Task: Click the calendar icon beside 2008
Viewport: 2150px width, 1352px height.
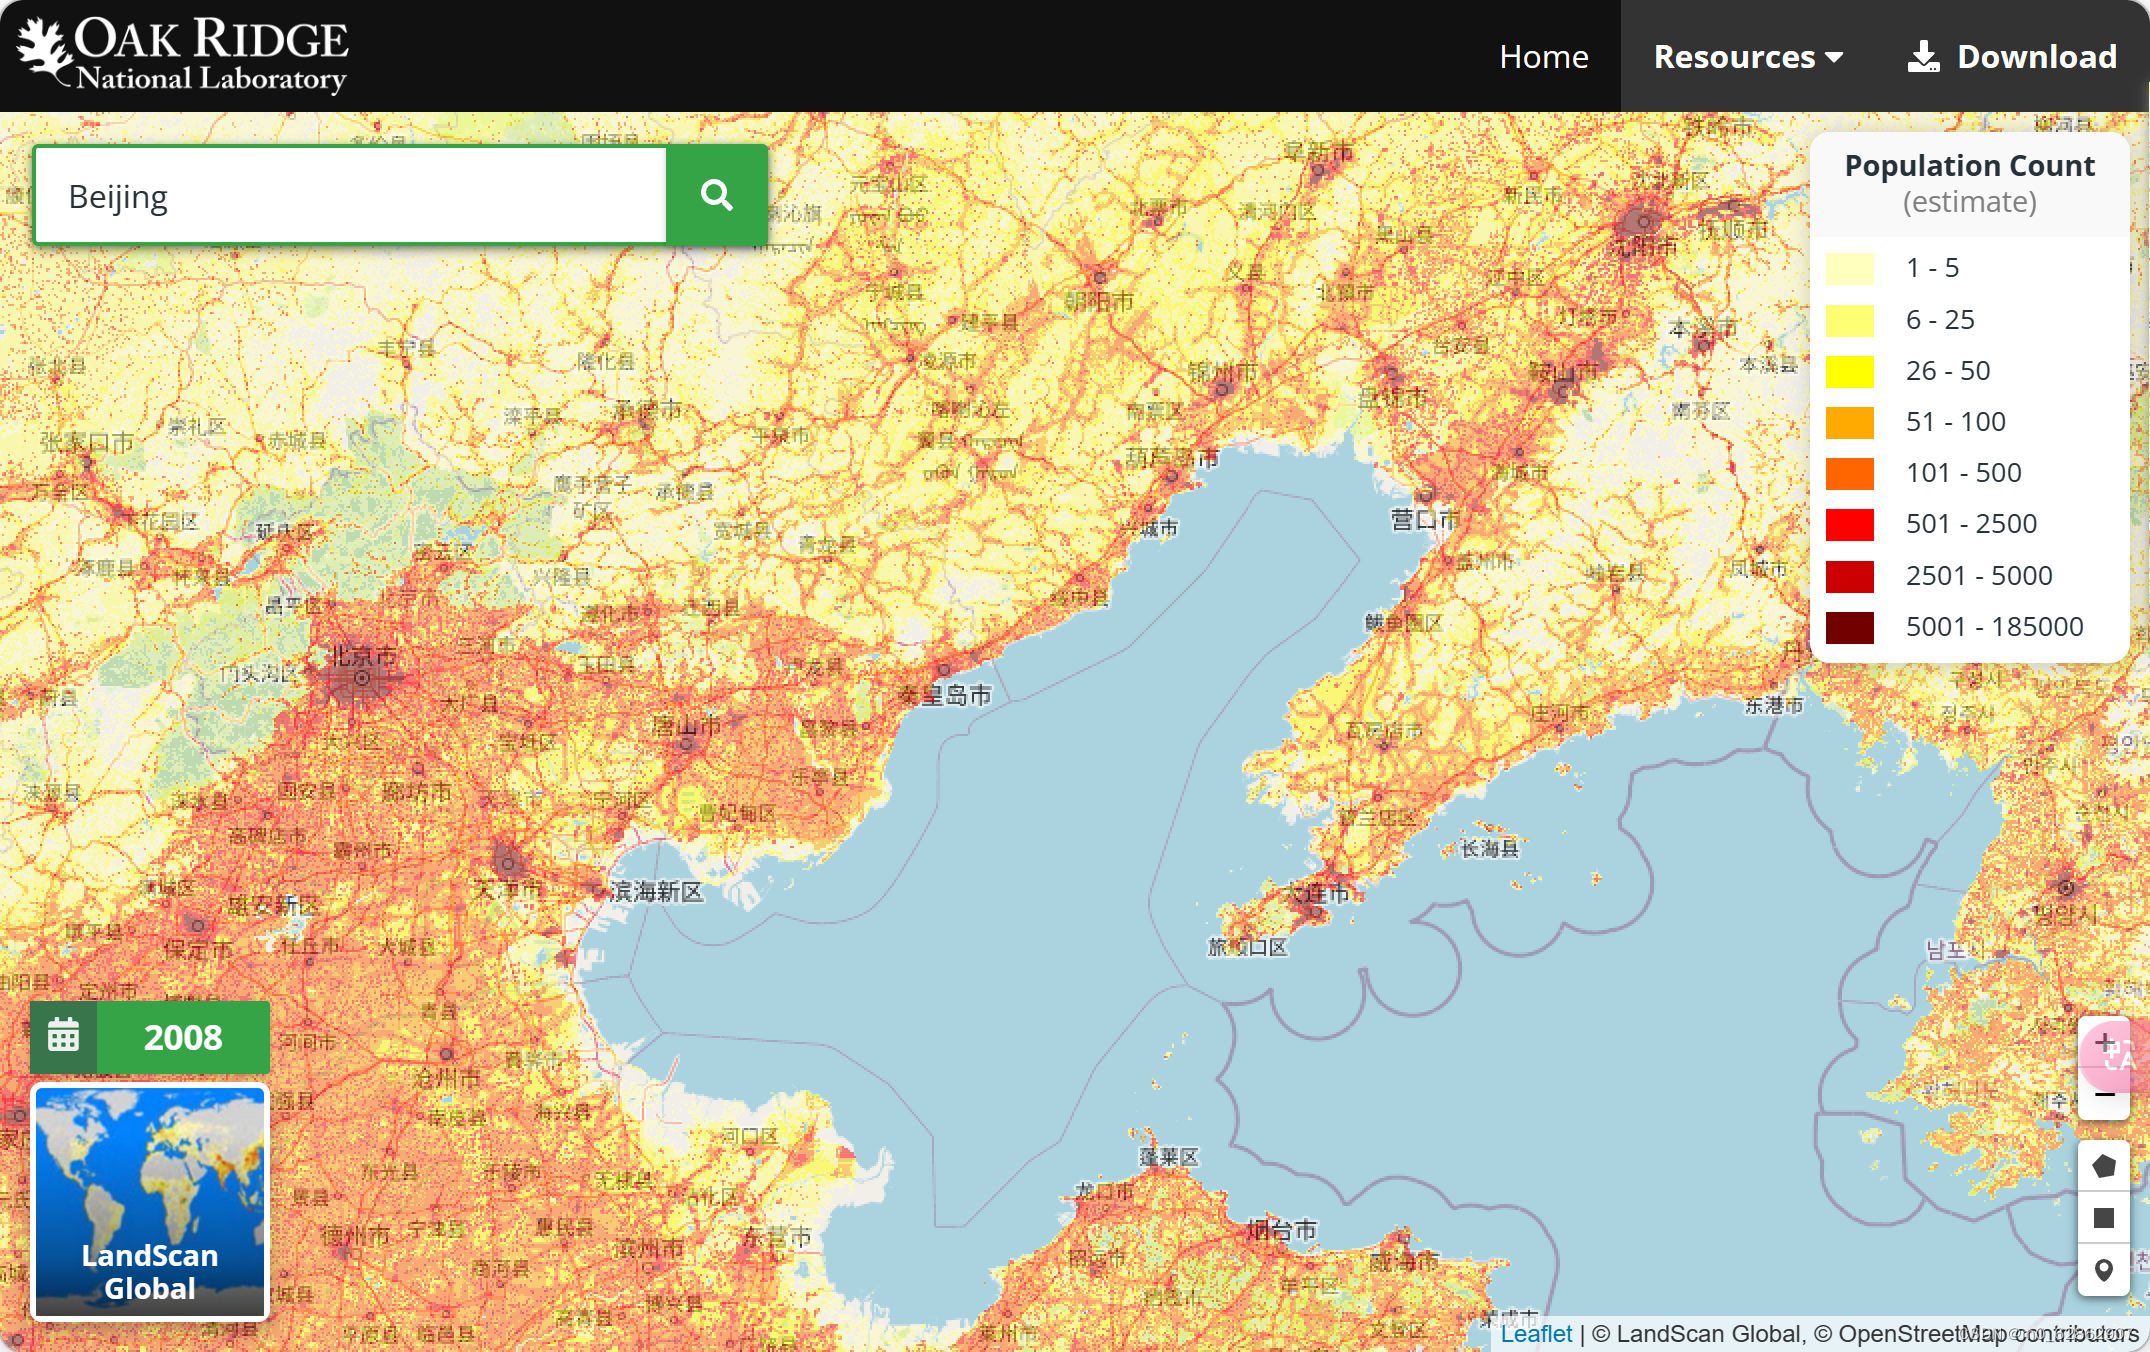Action: pyautogui.click(x=64, y=1037)
